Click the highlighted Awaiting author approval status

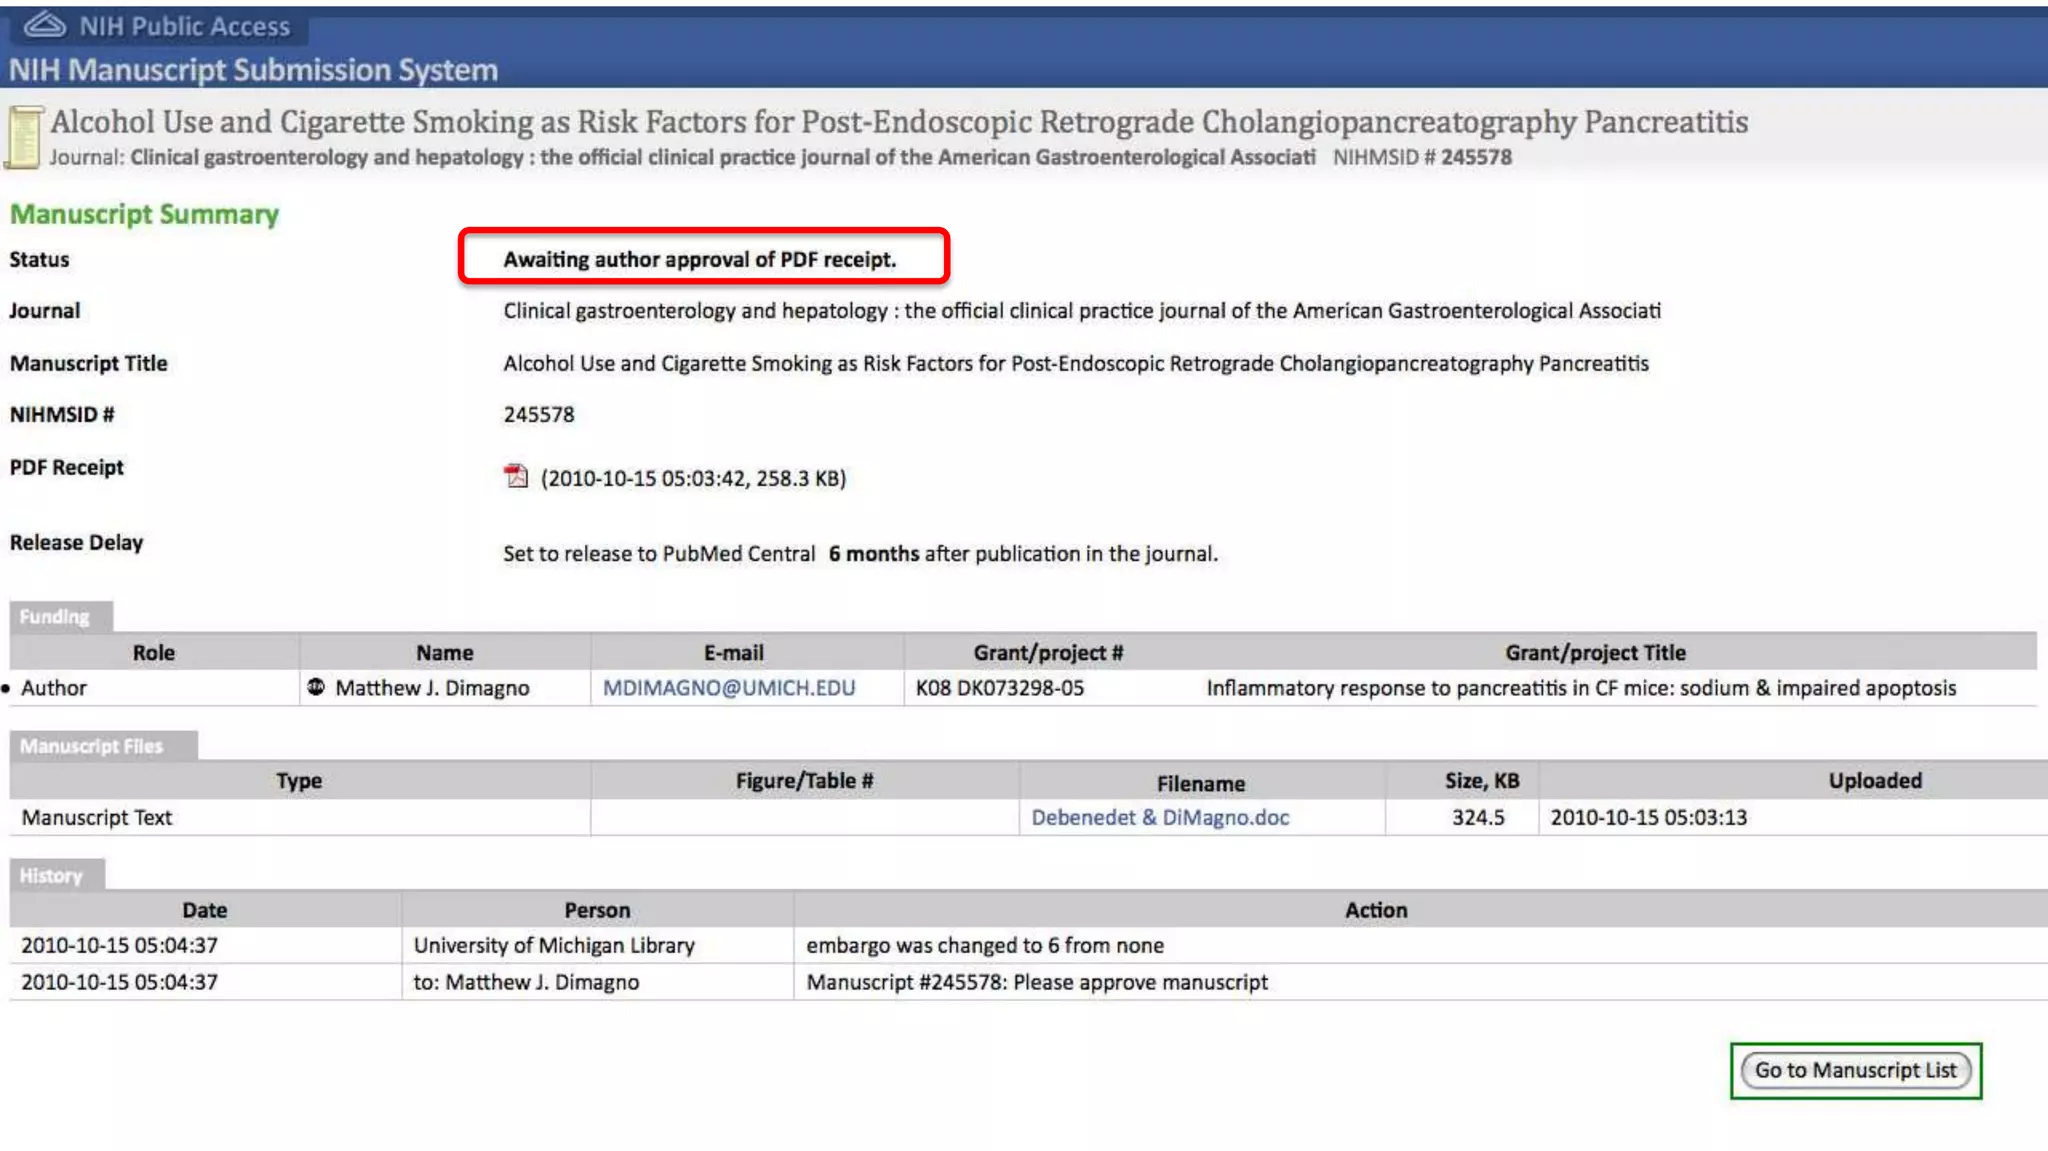700,259
